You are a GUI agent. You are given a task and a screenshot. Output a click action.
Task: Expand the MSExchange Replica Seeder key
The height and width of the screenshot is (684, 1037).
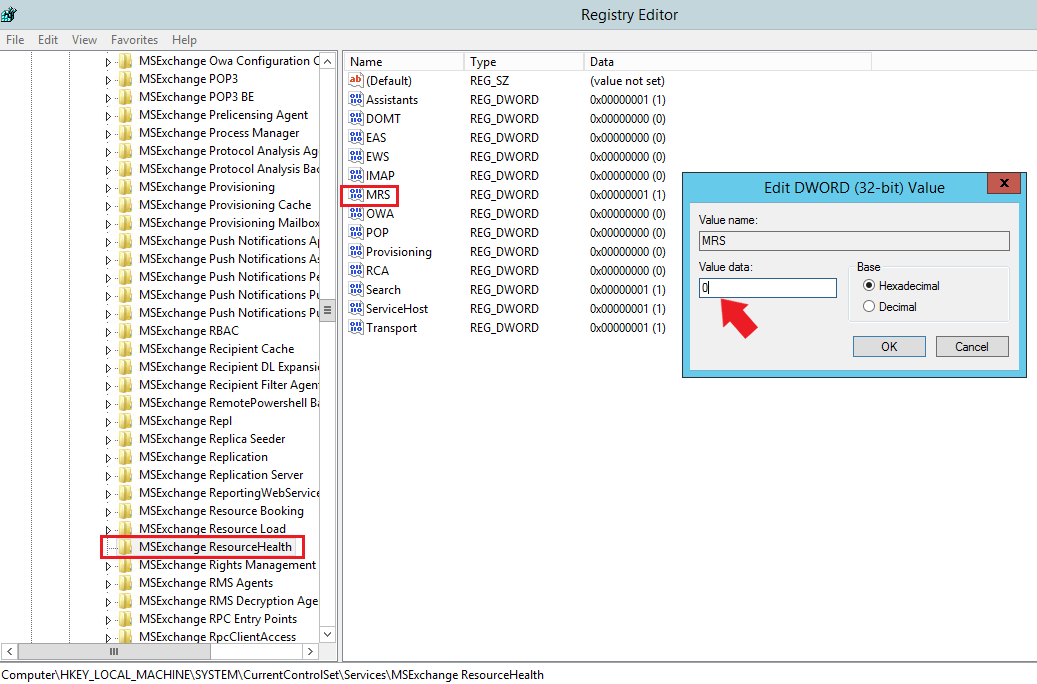tap(108, 440)
